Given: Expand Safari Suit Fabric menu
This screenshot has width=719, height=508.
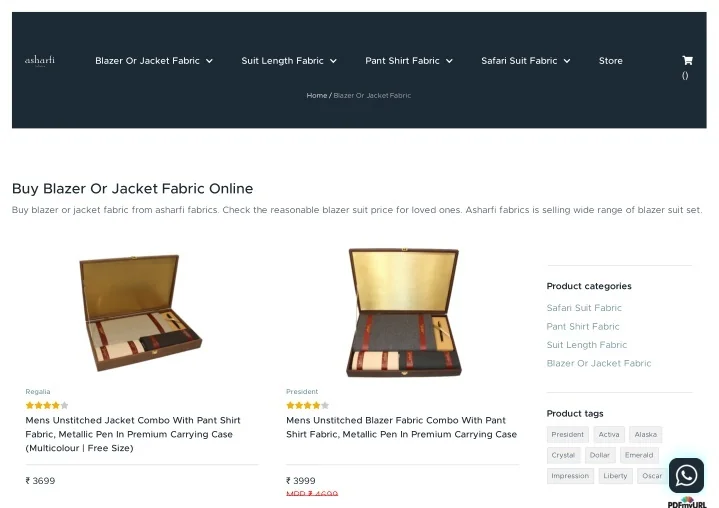Looking at the screenshot, I should coord(525,61).
